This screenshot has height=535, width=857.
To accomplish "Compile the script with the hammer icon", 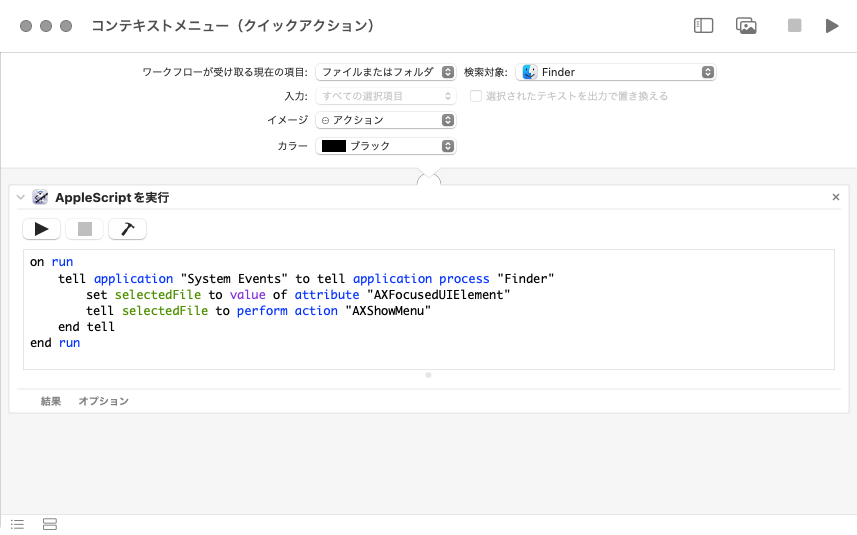I will tap(127, 229).
